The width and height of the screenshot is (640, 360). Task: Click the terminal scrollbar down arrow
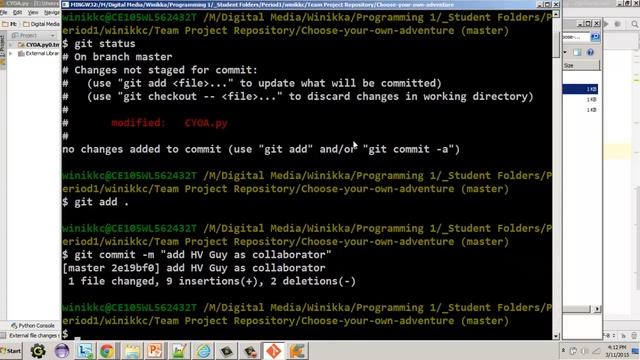click(x=556, y=336)
